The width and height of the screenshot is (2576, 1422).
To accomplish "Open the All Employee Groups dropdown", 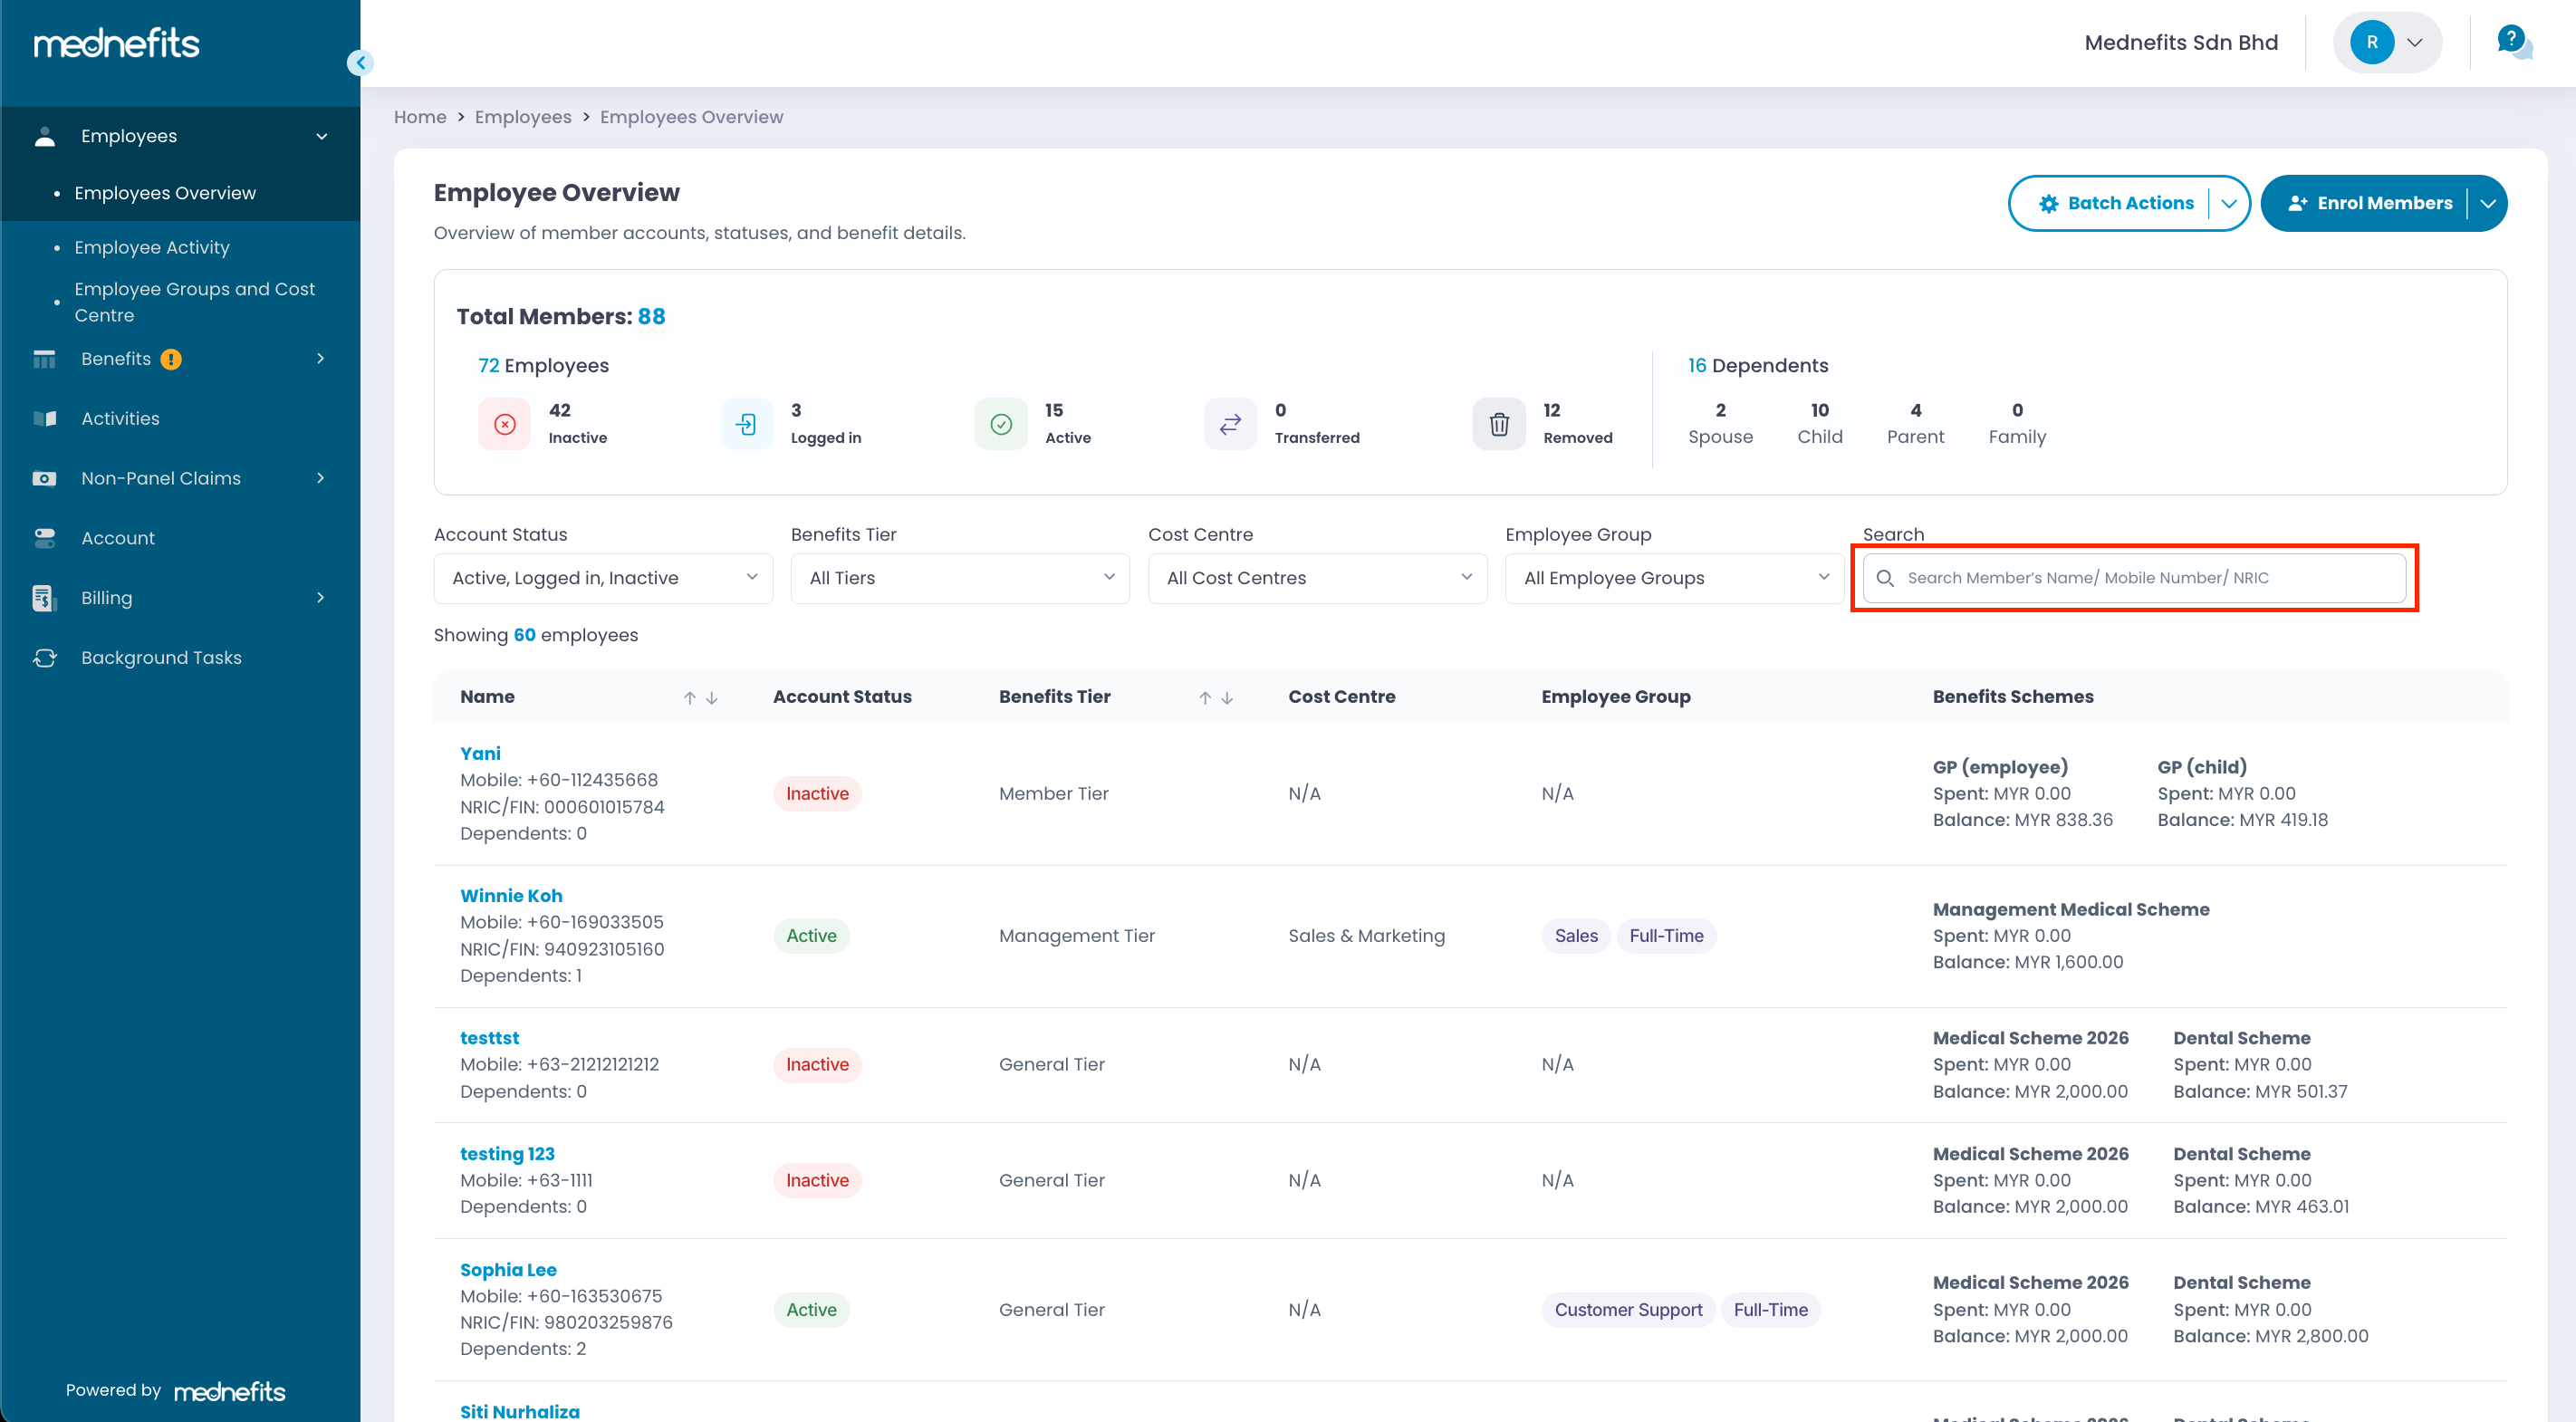I will pos(1674,578).
